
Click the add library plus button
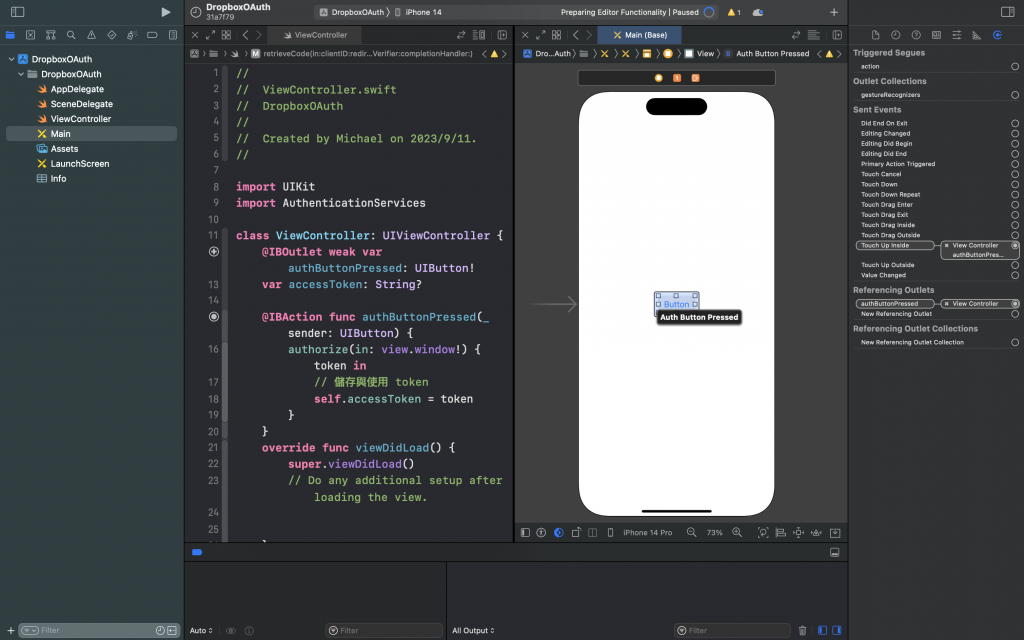[833, 12]
